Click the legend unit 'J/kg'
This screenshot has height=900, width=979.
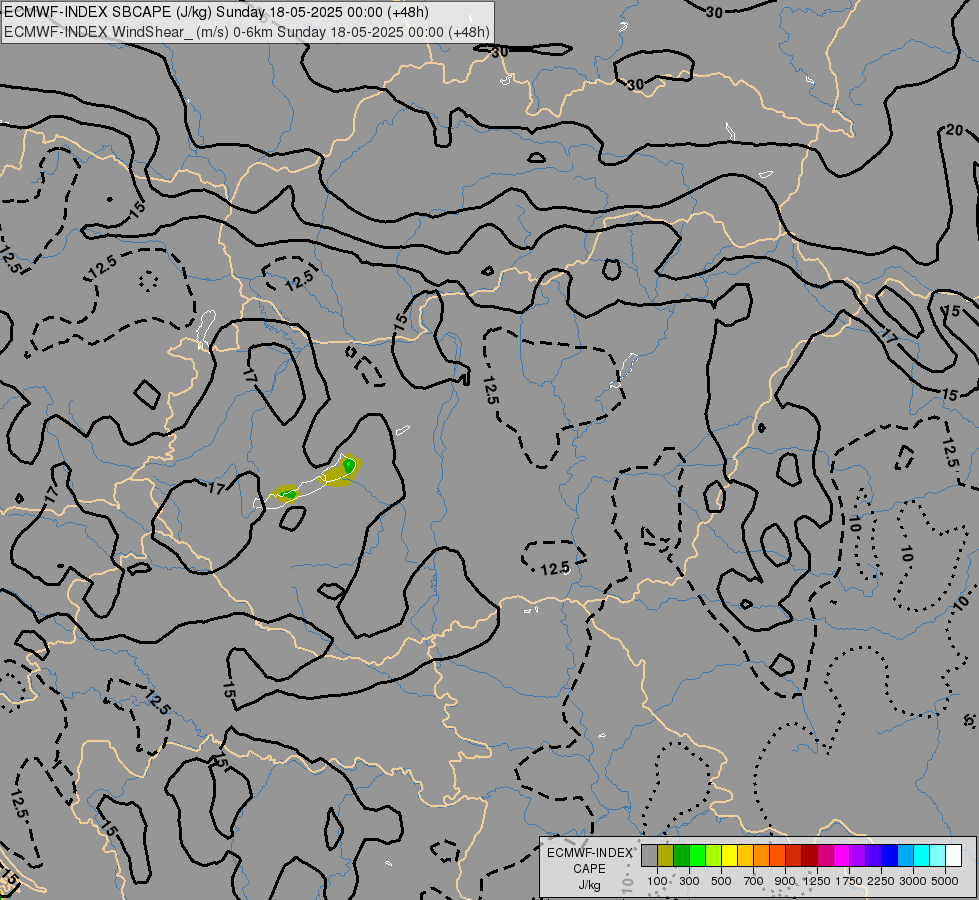(589, 885)
